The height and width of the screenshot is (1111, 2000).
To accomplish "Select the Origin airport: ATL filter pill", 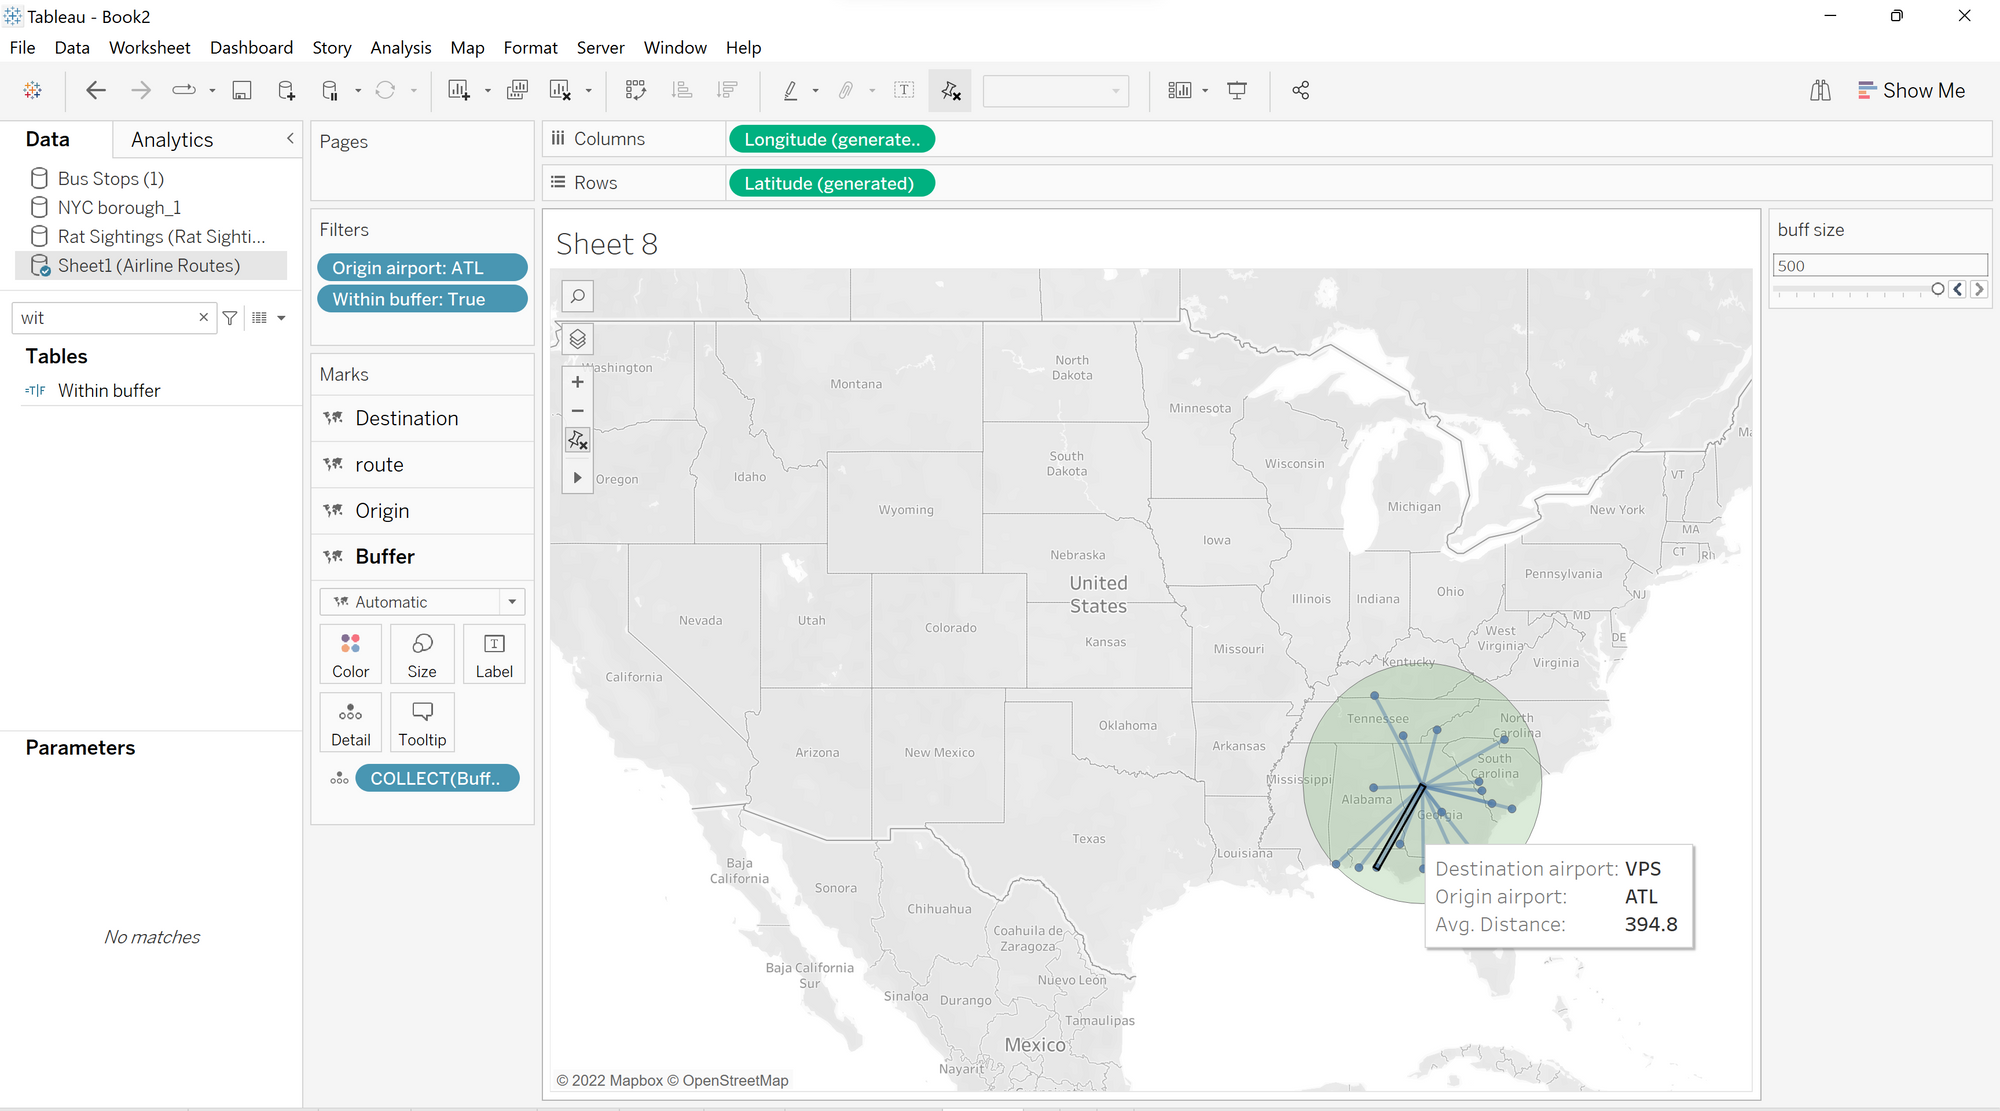I will [x=421, y=268].
